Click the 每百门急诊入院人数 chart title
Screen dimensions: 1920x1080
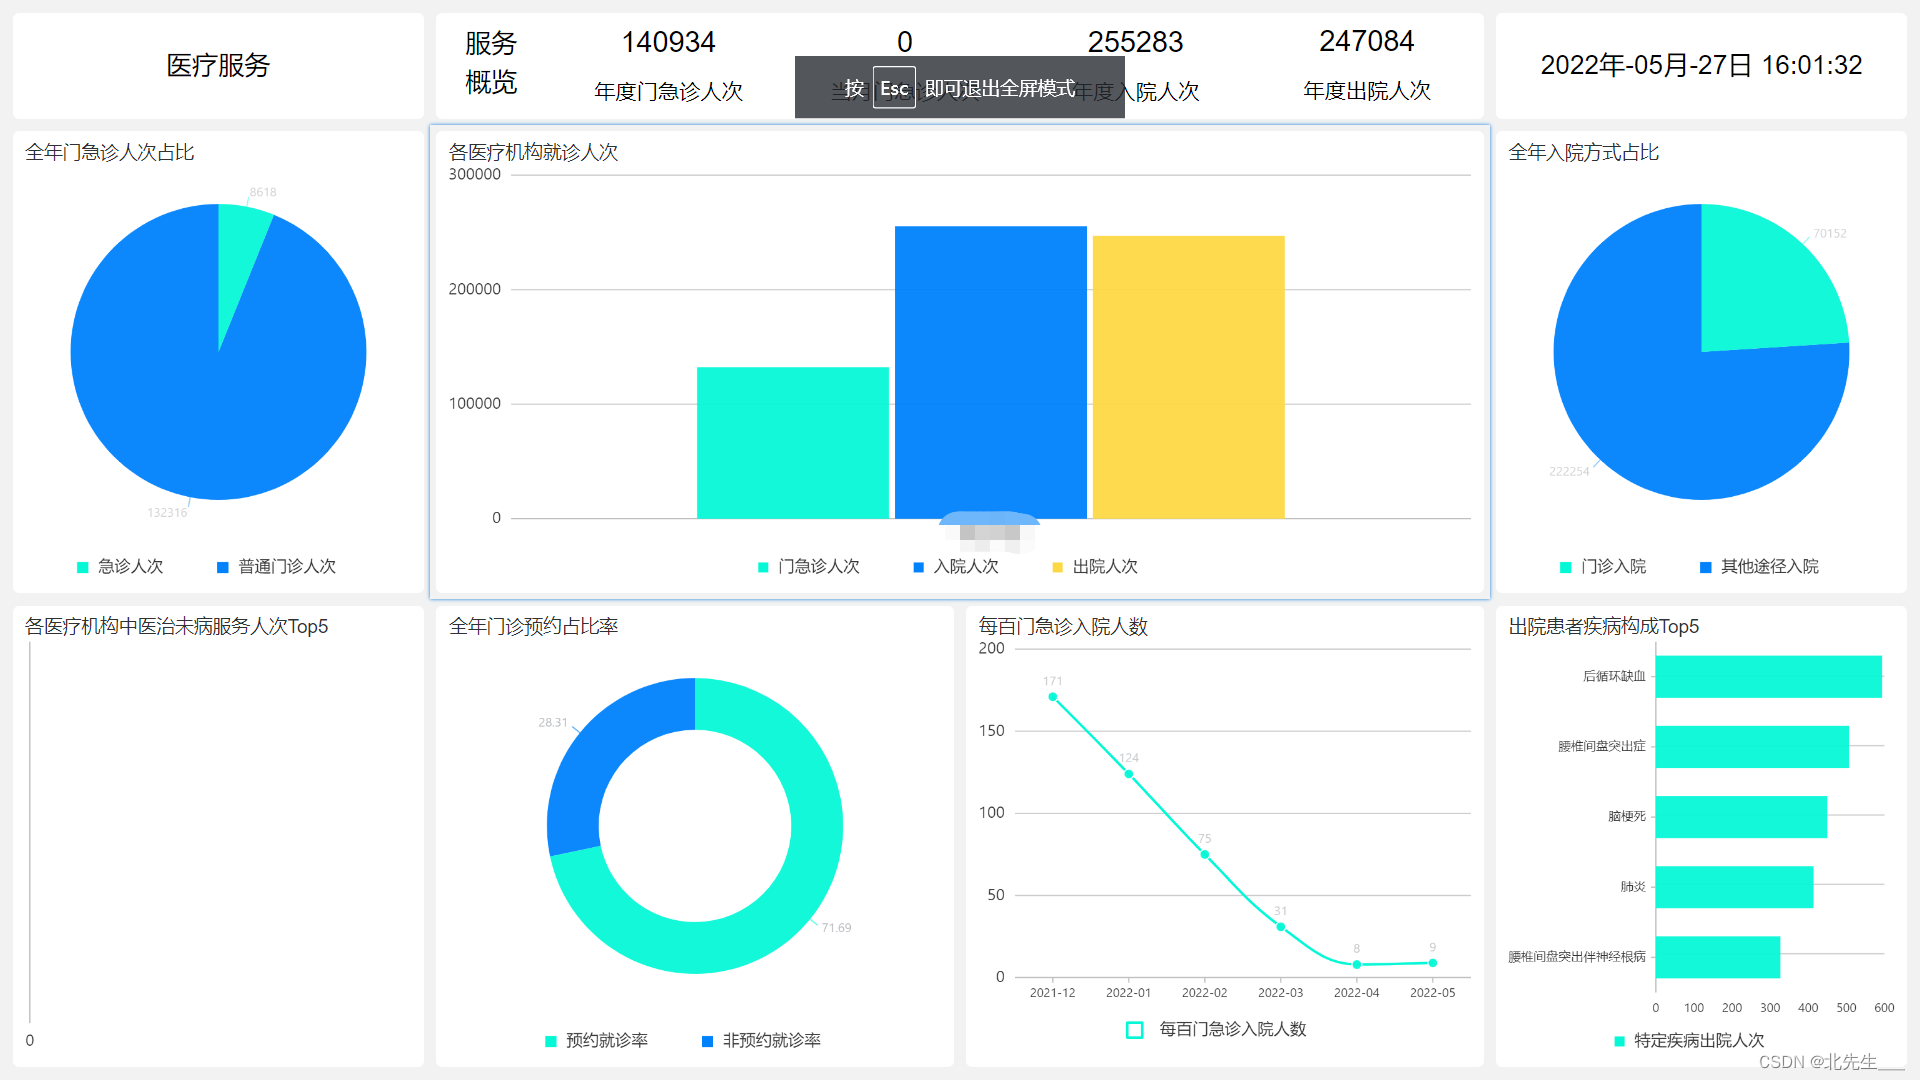click(x=1063, y=626)
